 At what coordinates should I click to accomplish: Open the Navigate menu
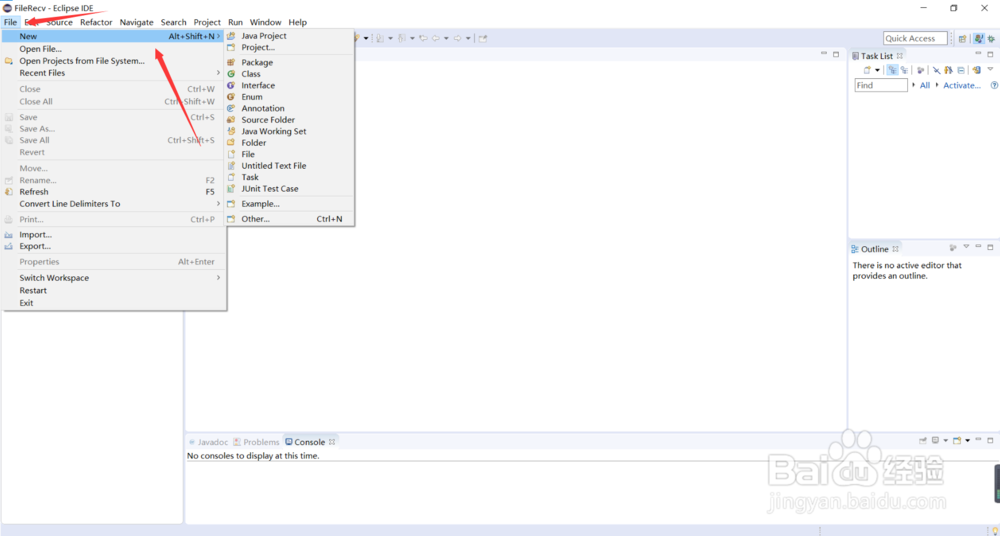[136, 22]
